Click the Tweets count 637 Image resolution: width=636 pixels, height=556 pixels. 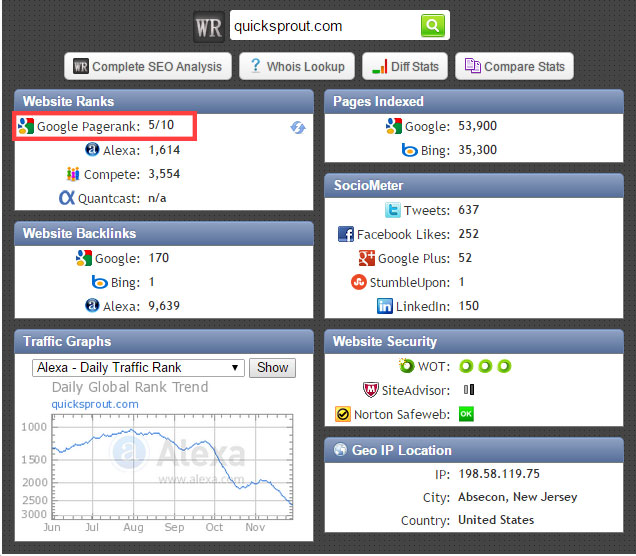468,210
